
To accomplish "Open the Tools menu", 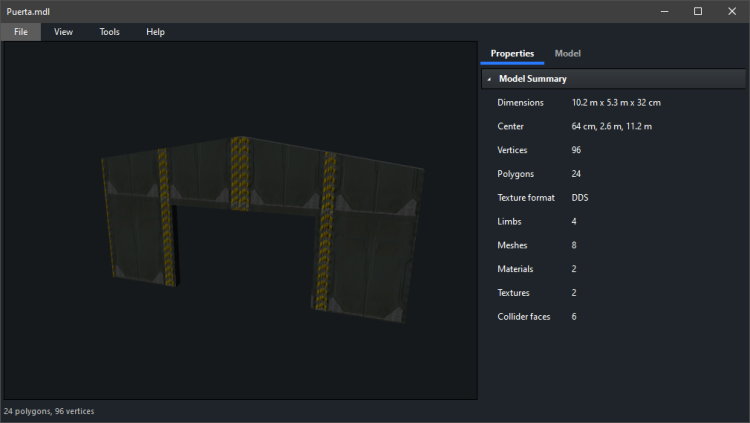I will point(109,32).
